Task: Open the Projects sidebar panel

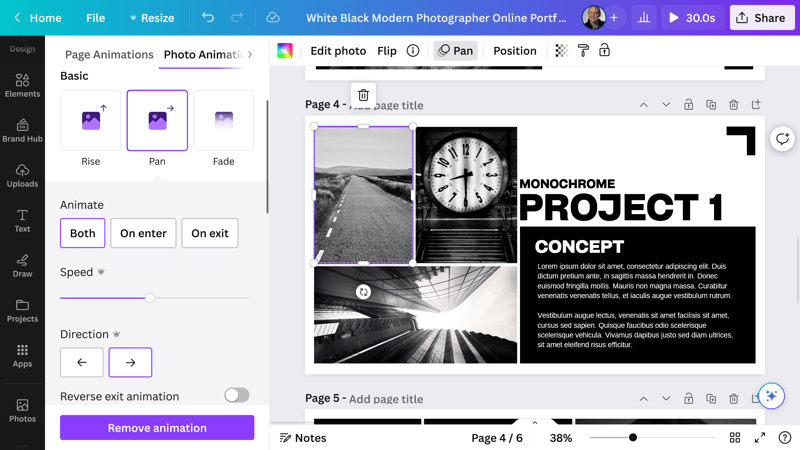Action: pos(22,311)
